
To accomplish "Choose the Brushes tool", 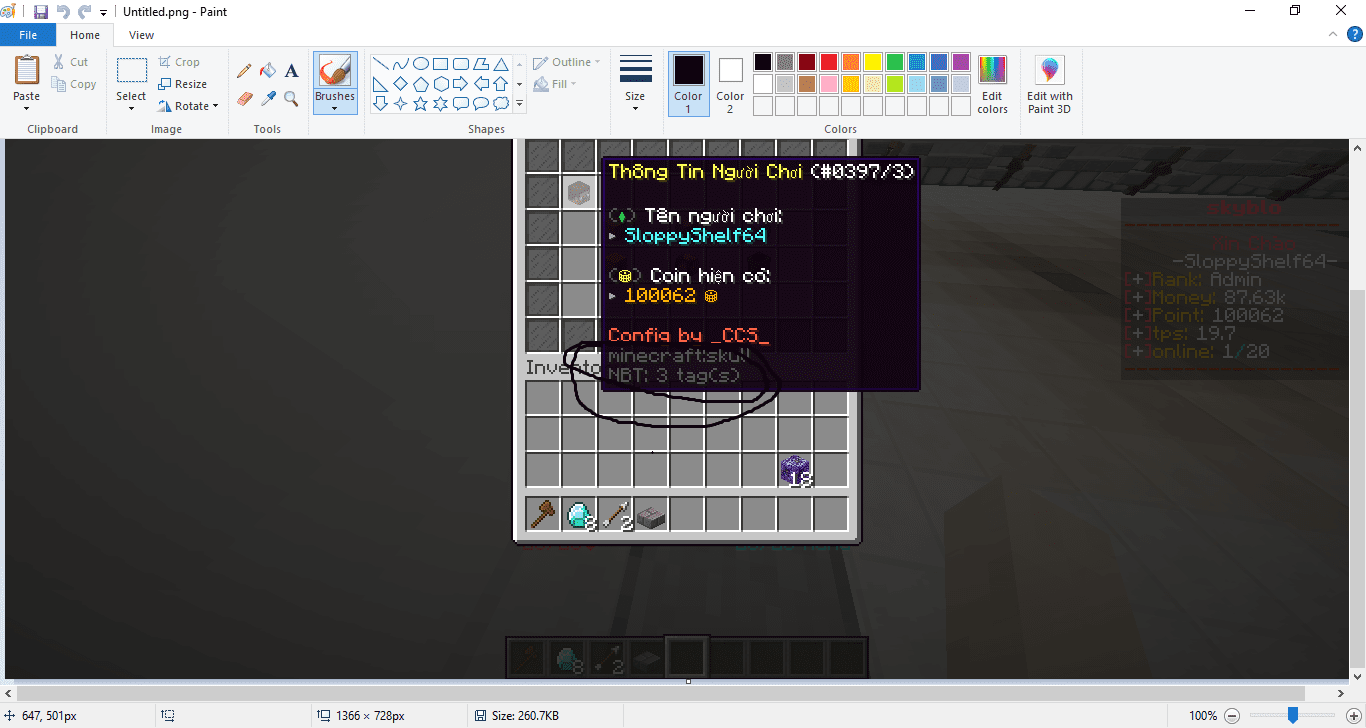I will click(x=335, y=70).
